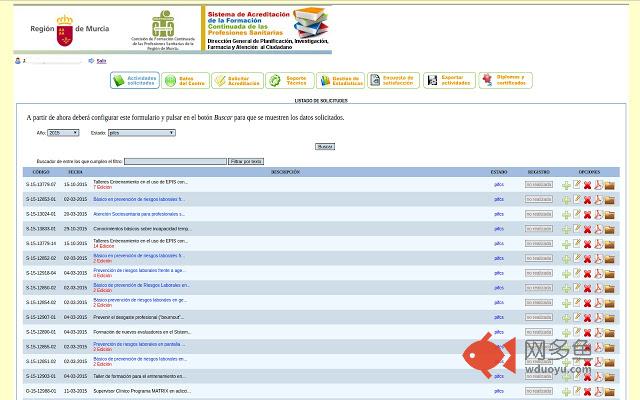Image resolution: width=640 pixels, height=400 pixels.
Task: Open PDF for Conocimientos básicos sobre incapacidad row
Action: pyautogui.click(x=598, y=229)
